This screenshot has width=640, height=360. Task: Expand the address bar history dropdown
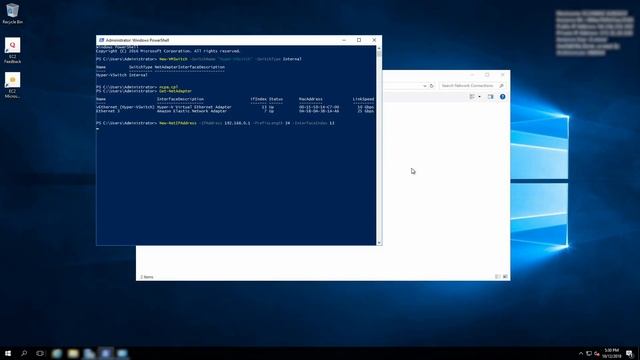[x=425, y=86]
